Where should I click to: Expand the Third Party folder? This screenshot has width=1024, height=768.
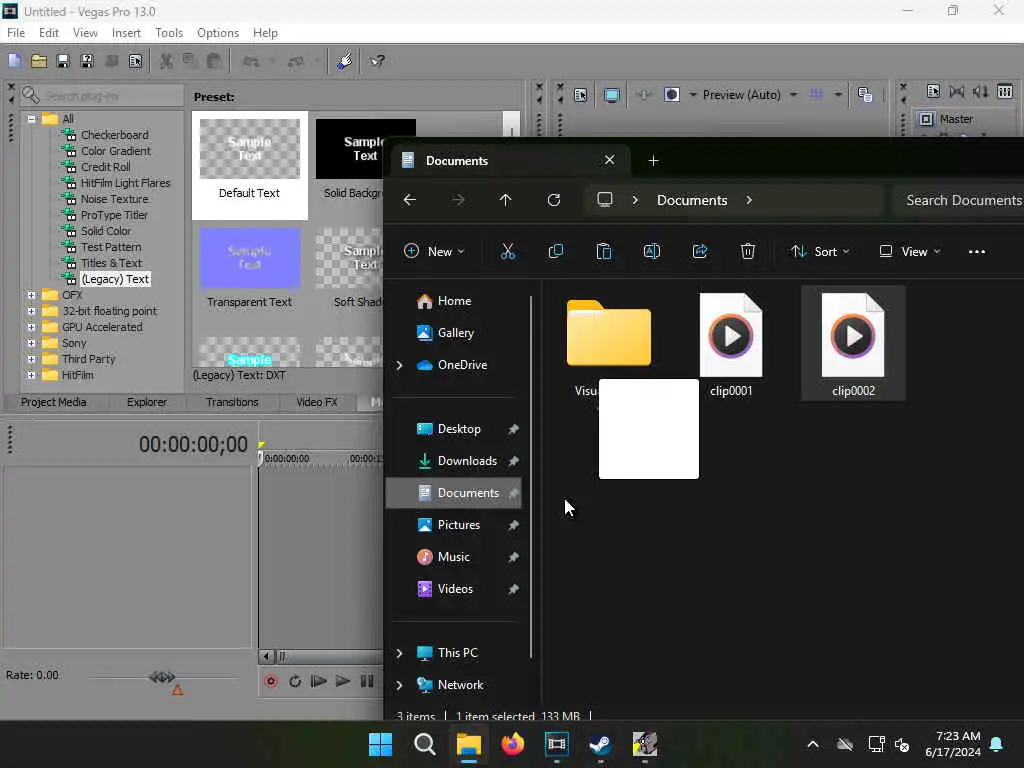(x=31, y=359)
